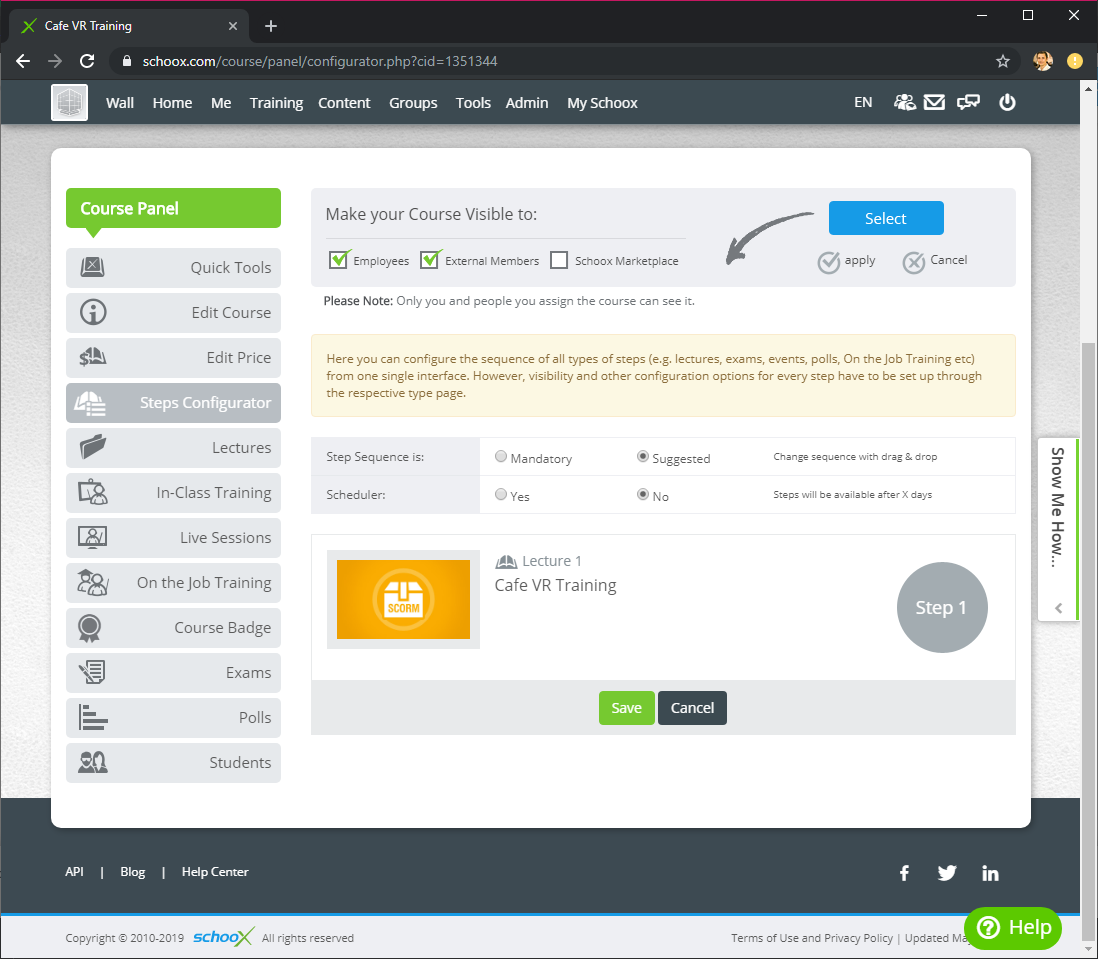The width and height of the screenshot is (1098, 959).
Task: Open the Admin menu
Action: (527, 103)
